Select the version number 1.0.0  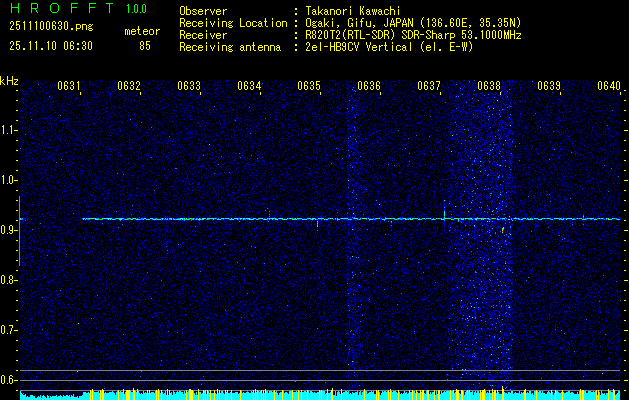pos(136,9)
